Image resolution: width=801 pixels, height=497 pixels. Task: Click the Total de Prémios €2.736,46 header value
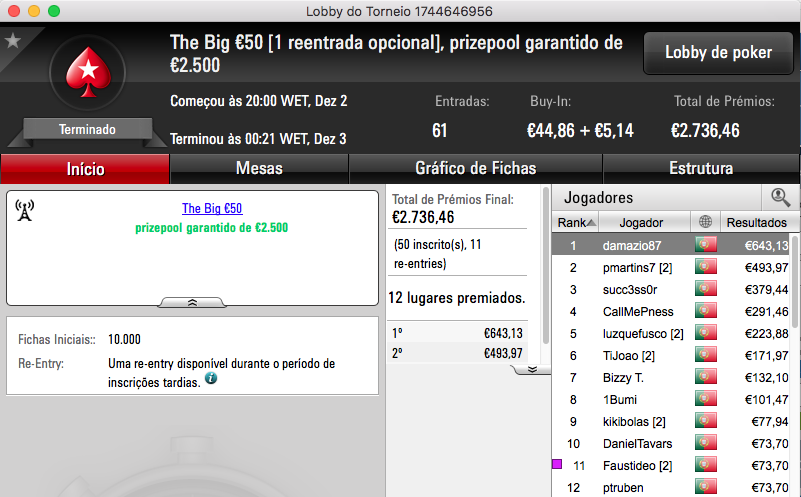coord(705,130)
